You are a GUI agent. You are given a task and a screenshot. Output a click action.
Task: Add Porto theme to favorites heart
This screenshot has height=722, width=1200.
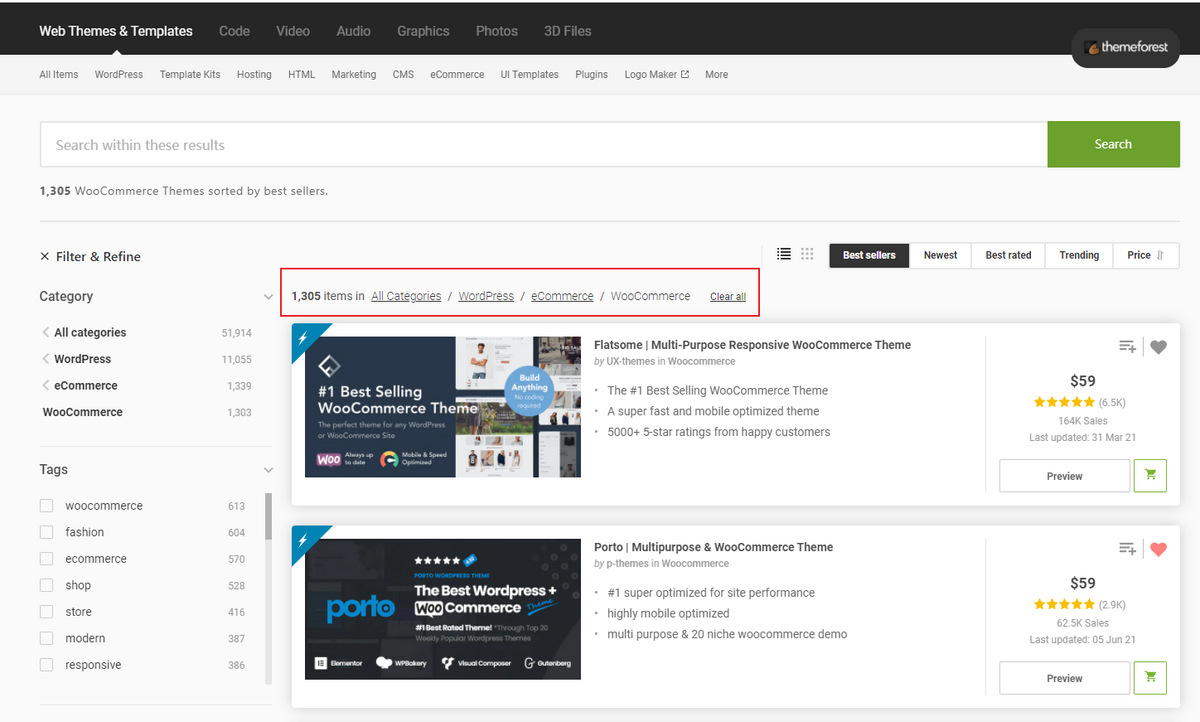(1158, 549)
